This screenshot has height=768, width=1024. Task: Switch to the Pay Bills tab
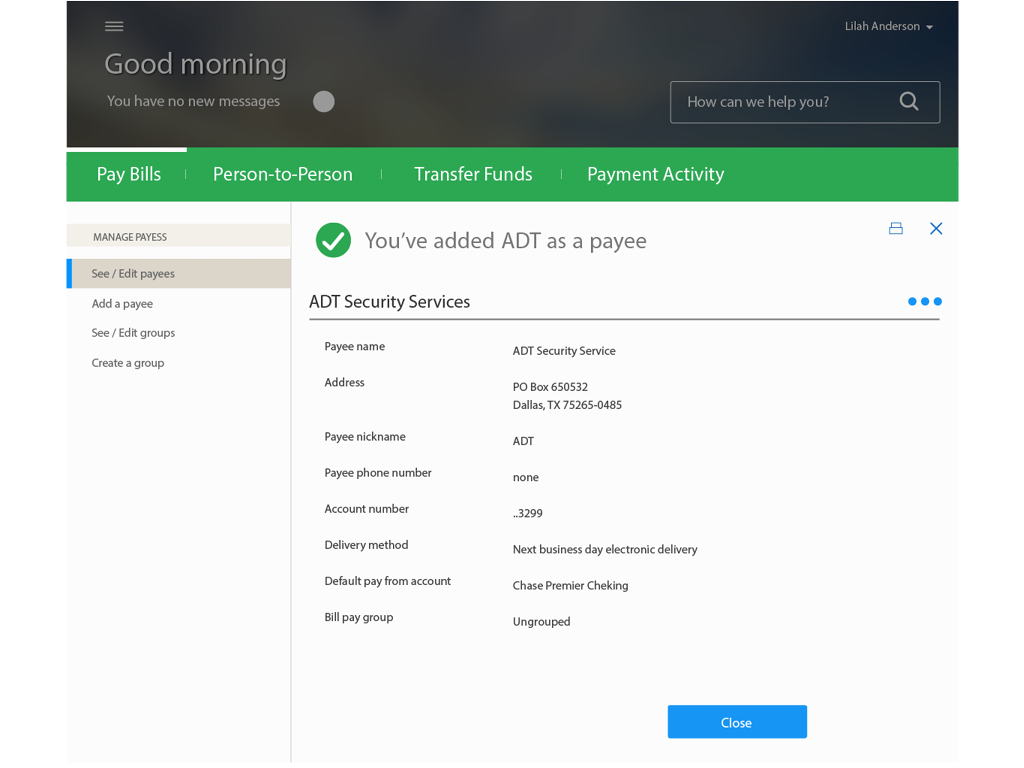(x=129, y=174)
